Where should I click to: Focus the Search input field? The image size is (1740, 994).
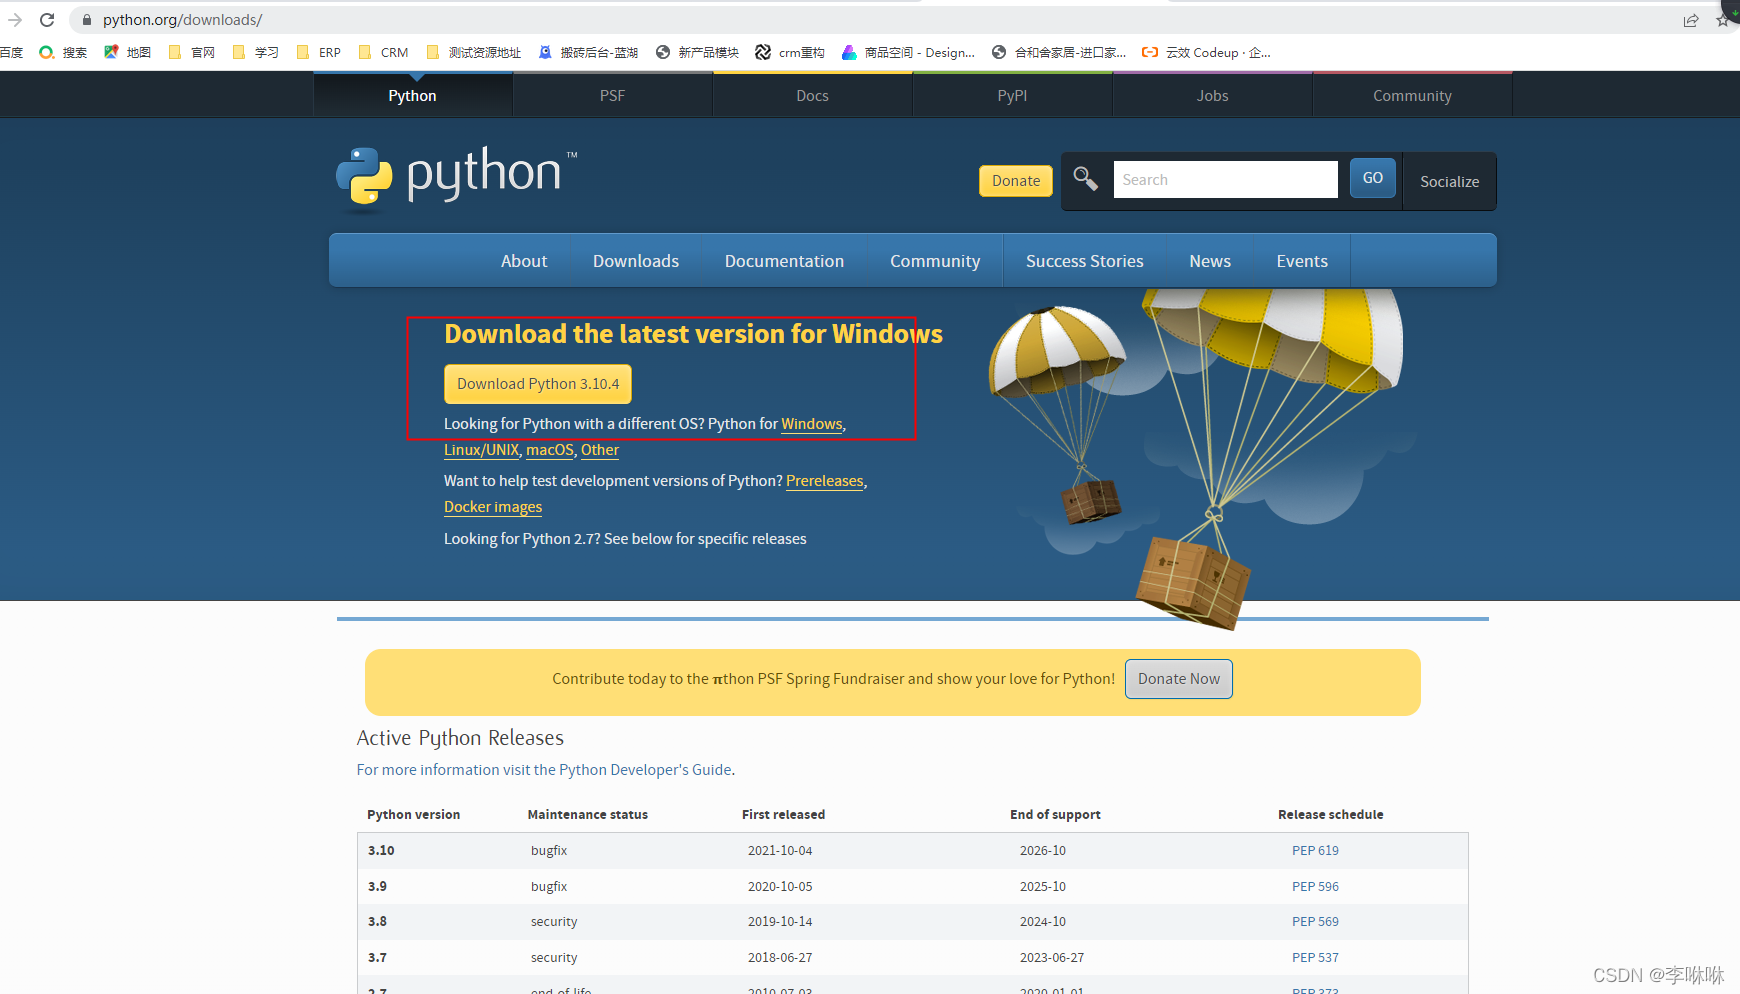(1225, 180)
